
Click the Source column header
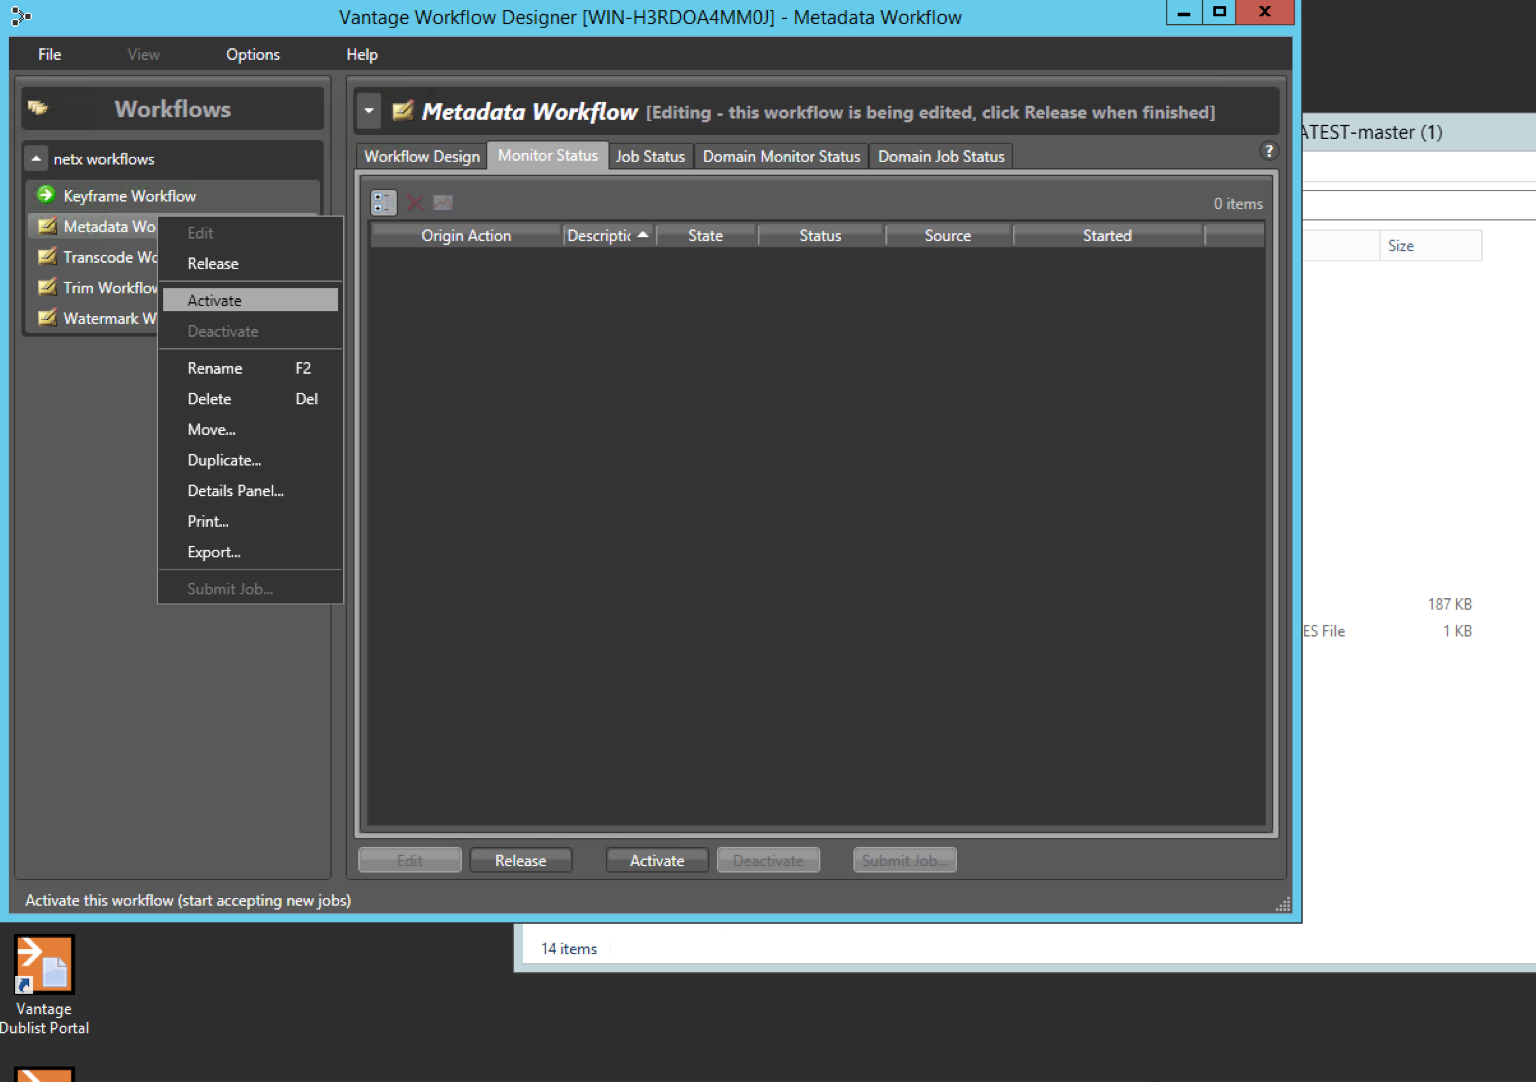pos(948,235)
